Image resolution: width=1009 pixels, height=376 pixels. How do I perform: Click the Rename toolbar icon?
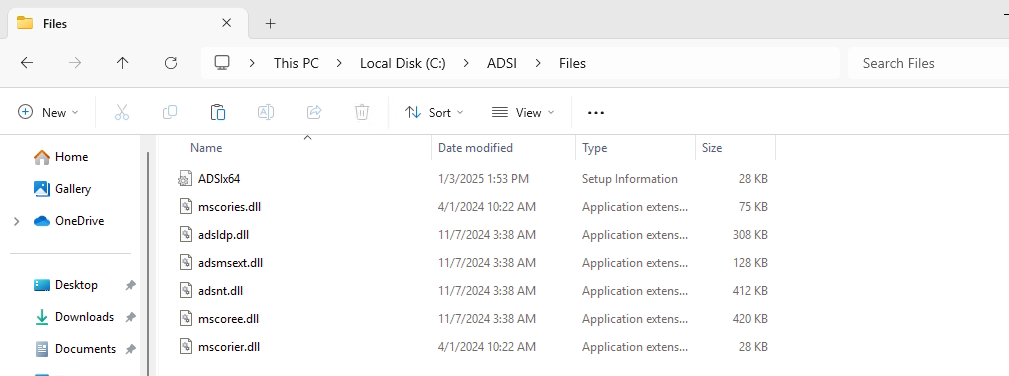point(266,112)
